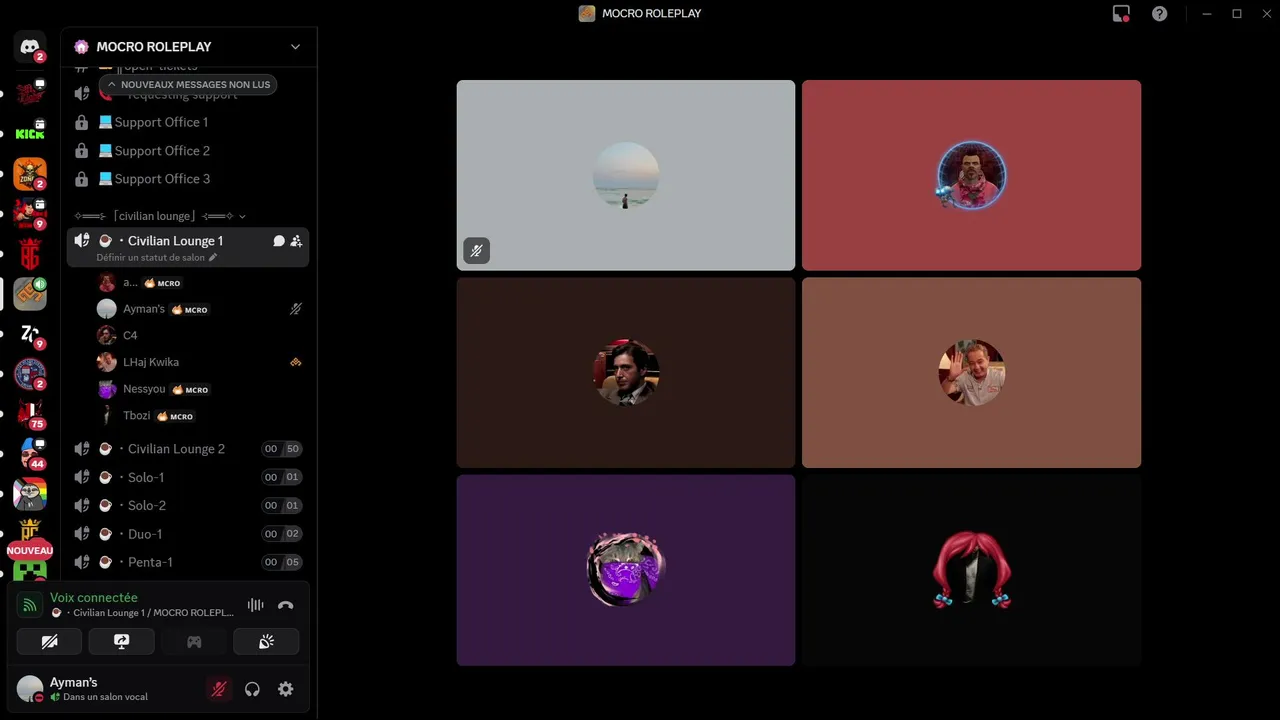This screenshot has width=1280, height=720.
Task: View voice connection quality signal icon
Action: pyautogui.click(x=30, y=605)
